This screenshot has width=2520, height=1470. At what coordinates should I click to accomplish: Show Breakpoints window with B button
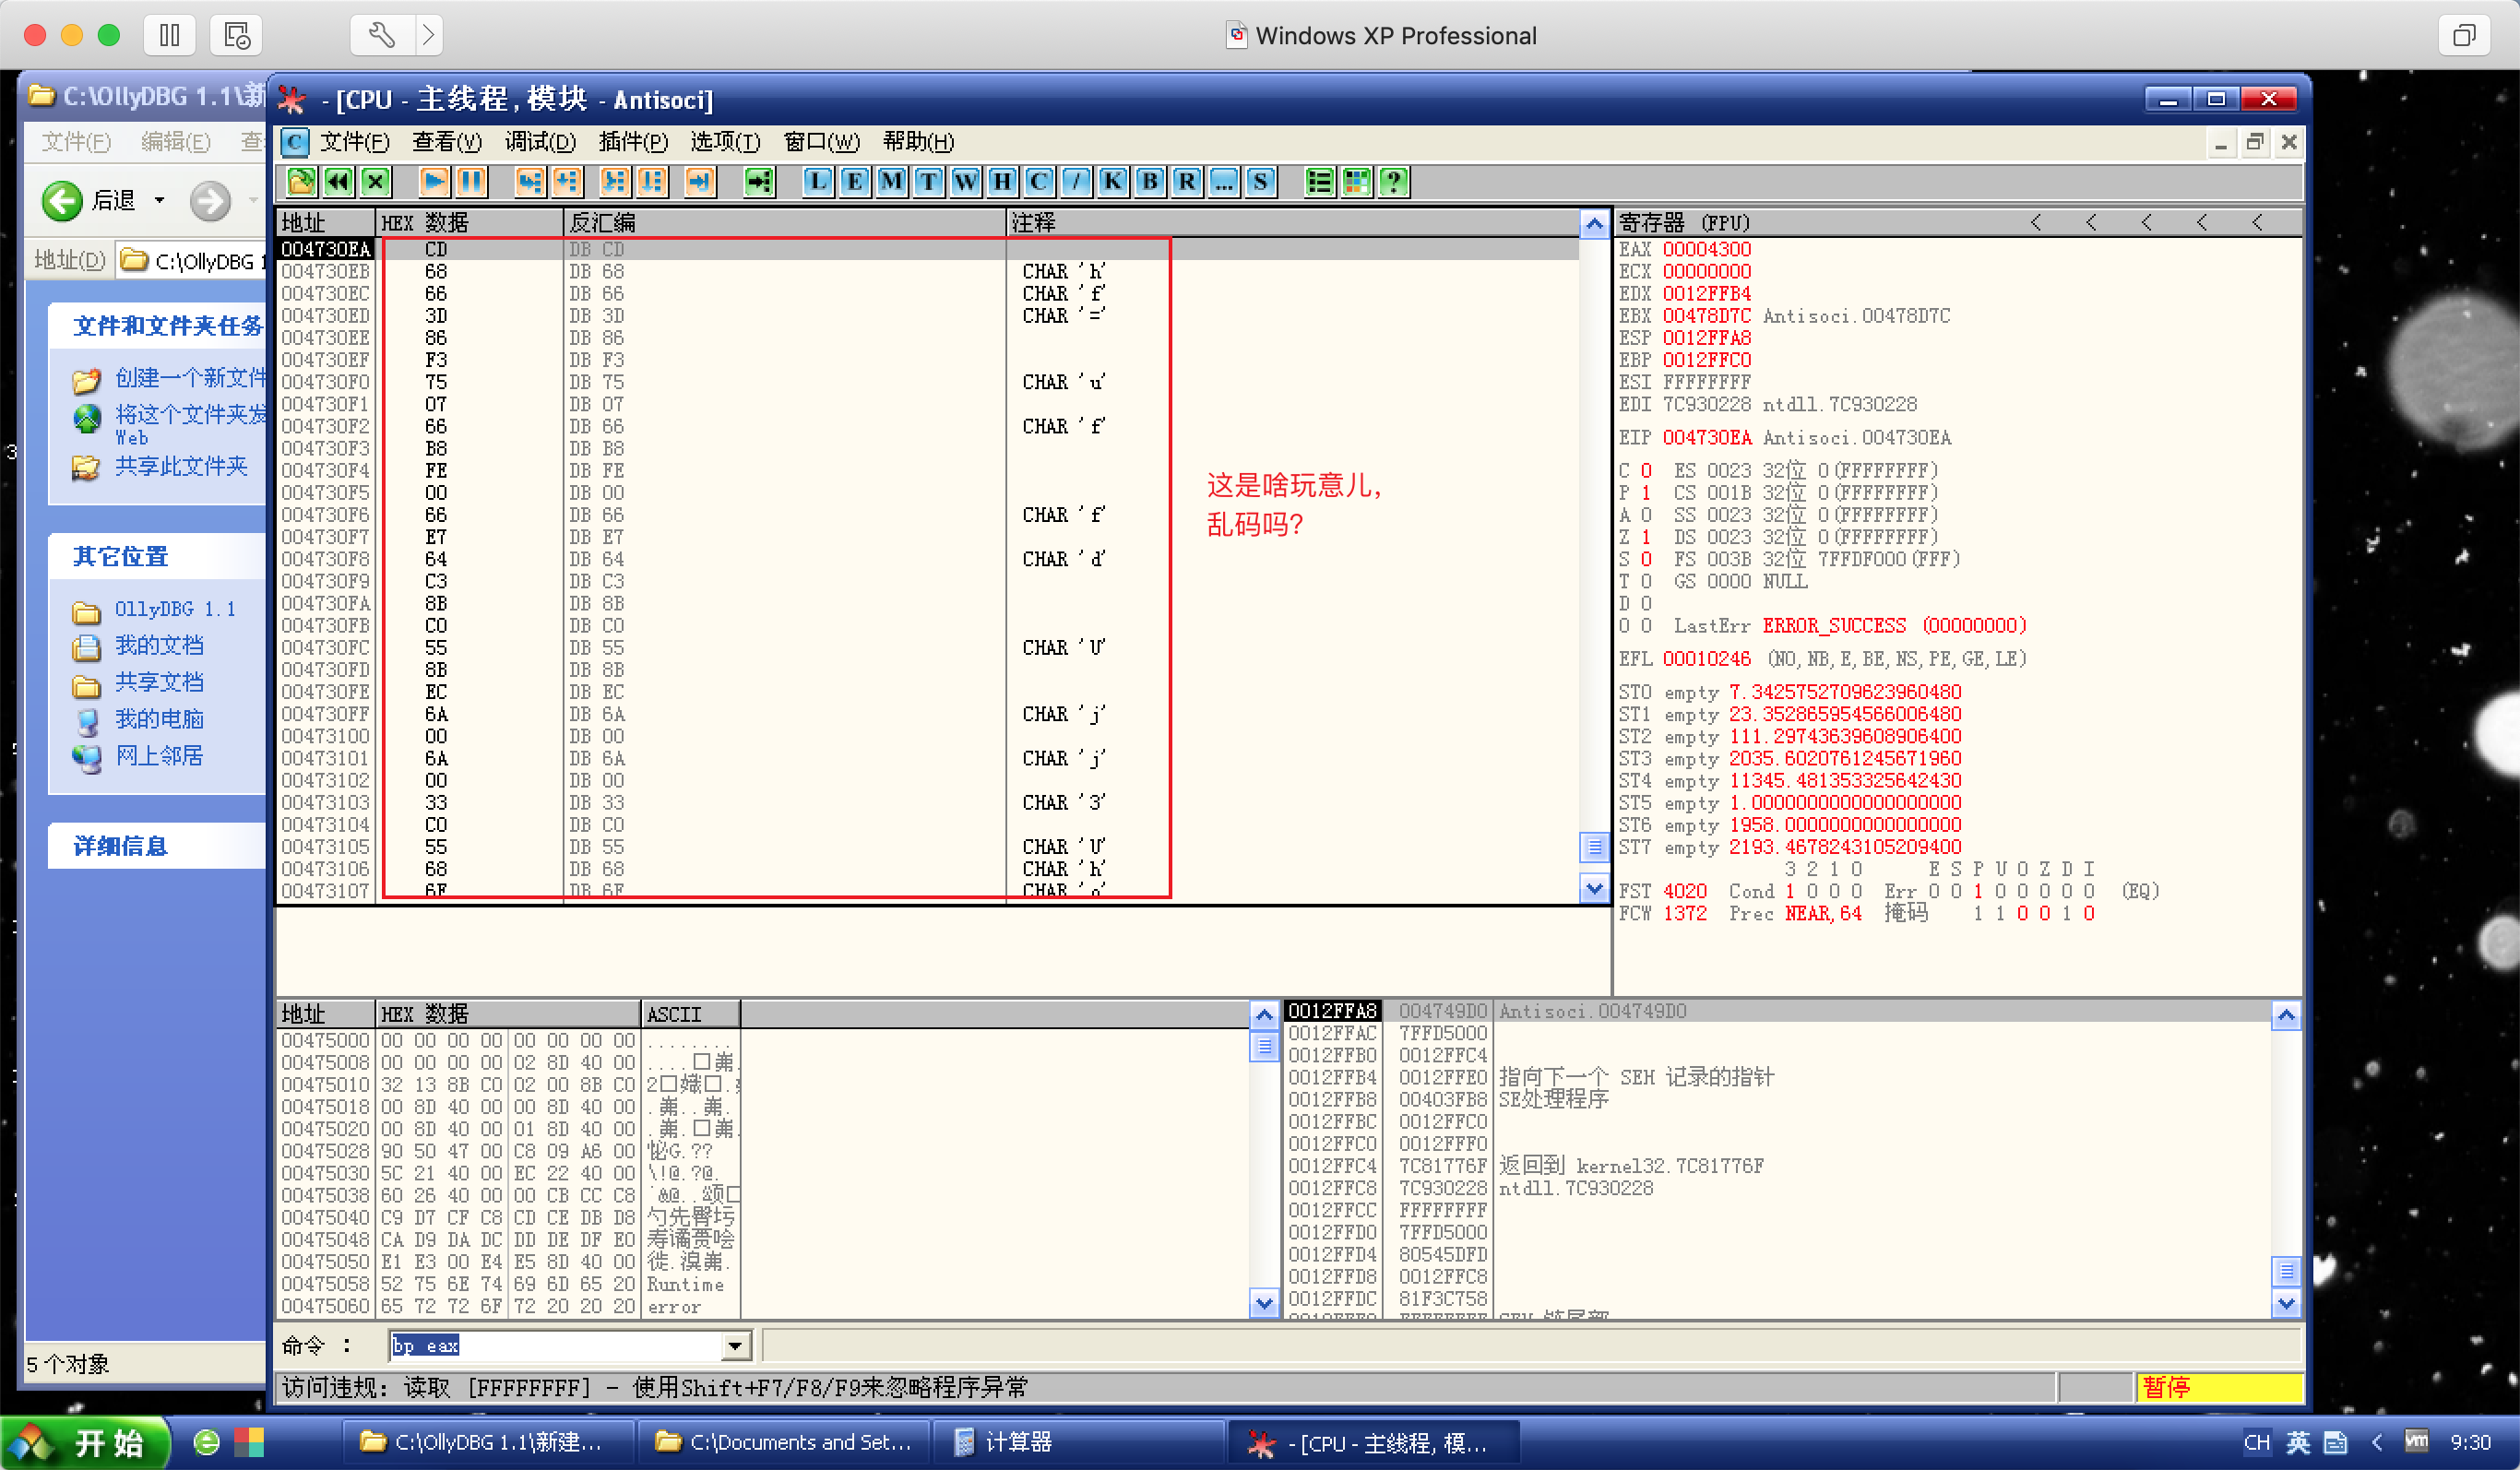click(1149, 181)
